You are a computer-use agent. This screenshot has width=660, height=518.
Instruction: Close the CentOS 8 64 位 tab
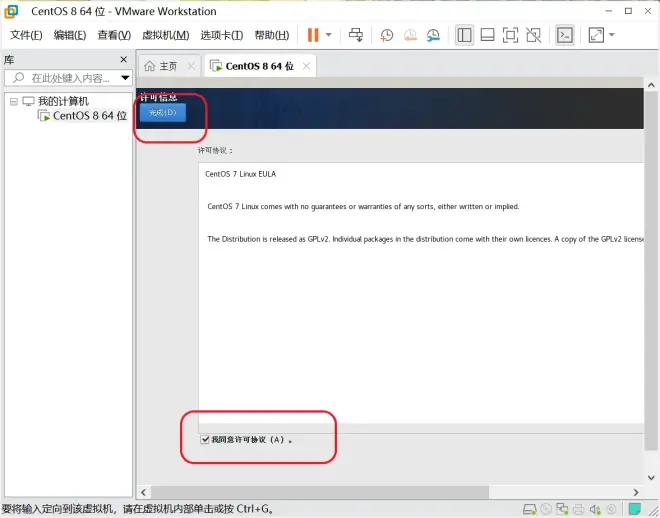tap(306, 66)
